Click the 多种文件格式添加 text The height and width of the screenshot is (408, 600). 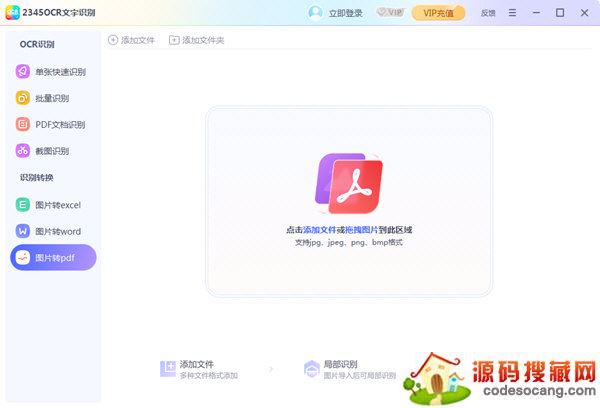[x=209, y=375]
